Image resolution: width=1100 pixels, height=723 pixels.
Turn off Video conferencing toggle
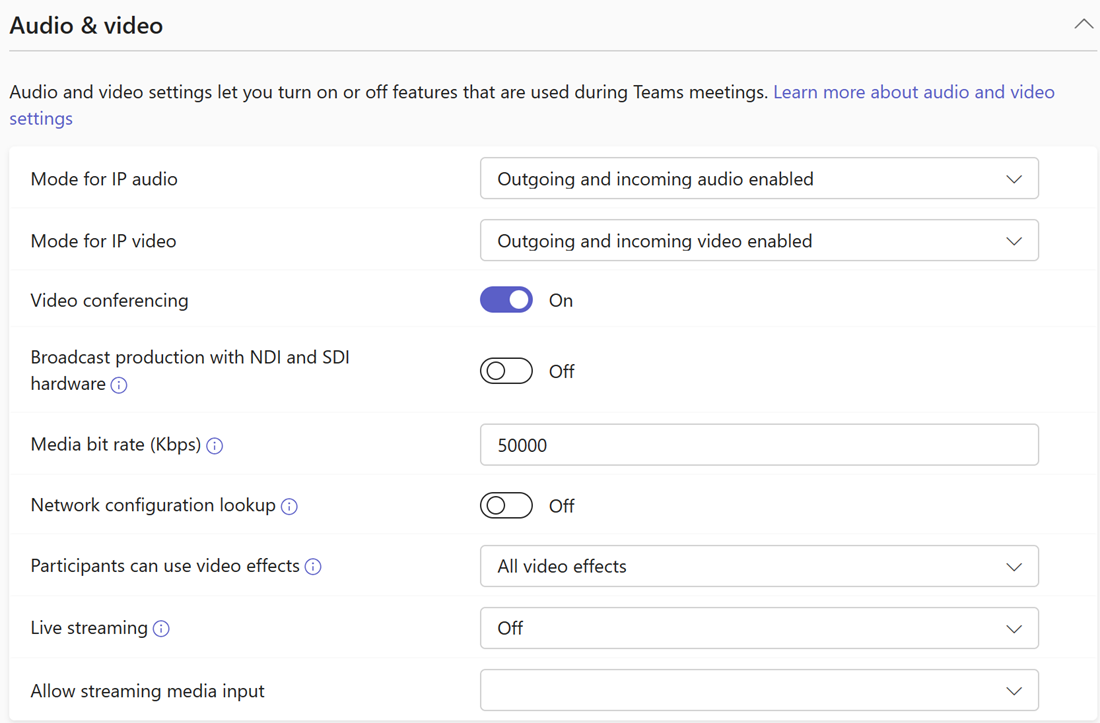(506, 300)
